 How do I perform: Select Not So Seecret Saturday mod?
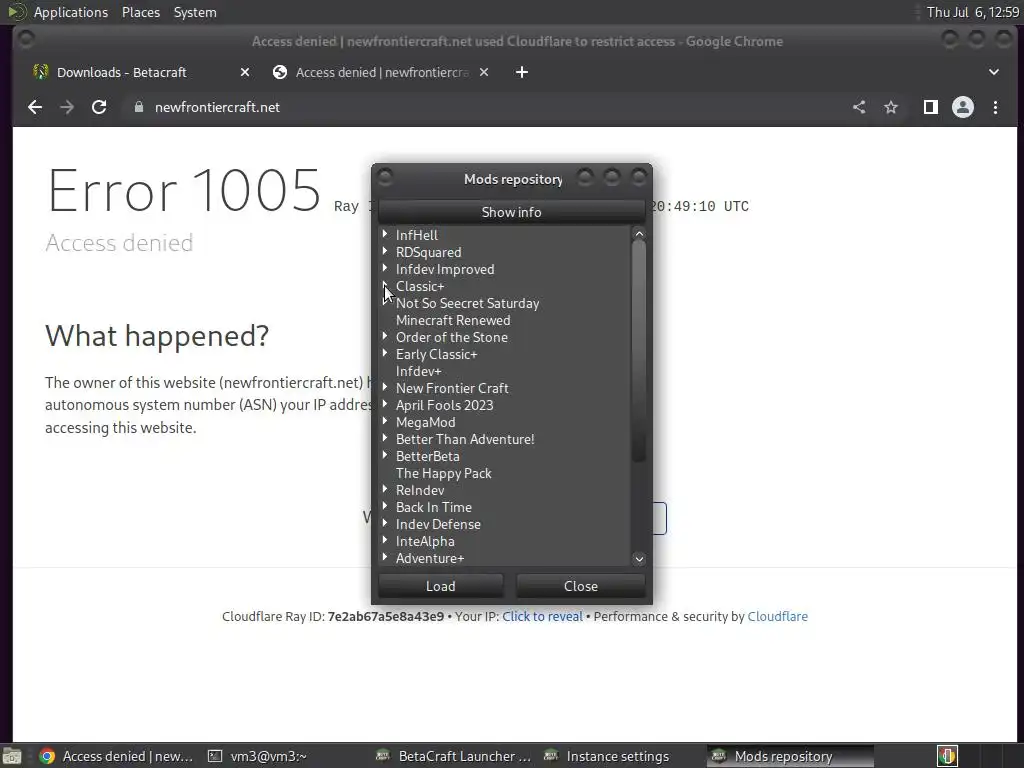click(x=468, y=303)
